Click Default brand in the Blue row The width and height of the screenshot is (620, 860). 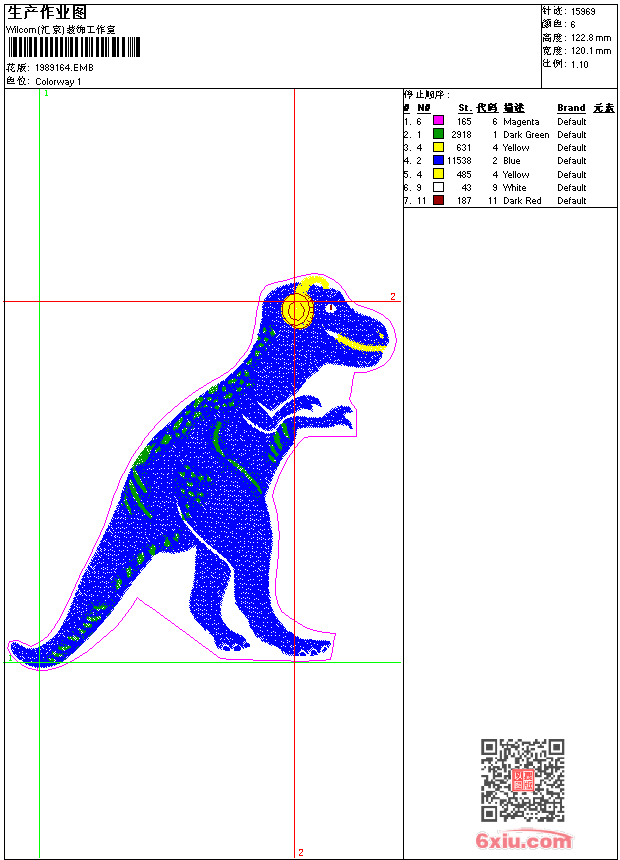tap(572, 161)
